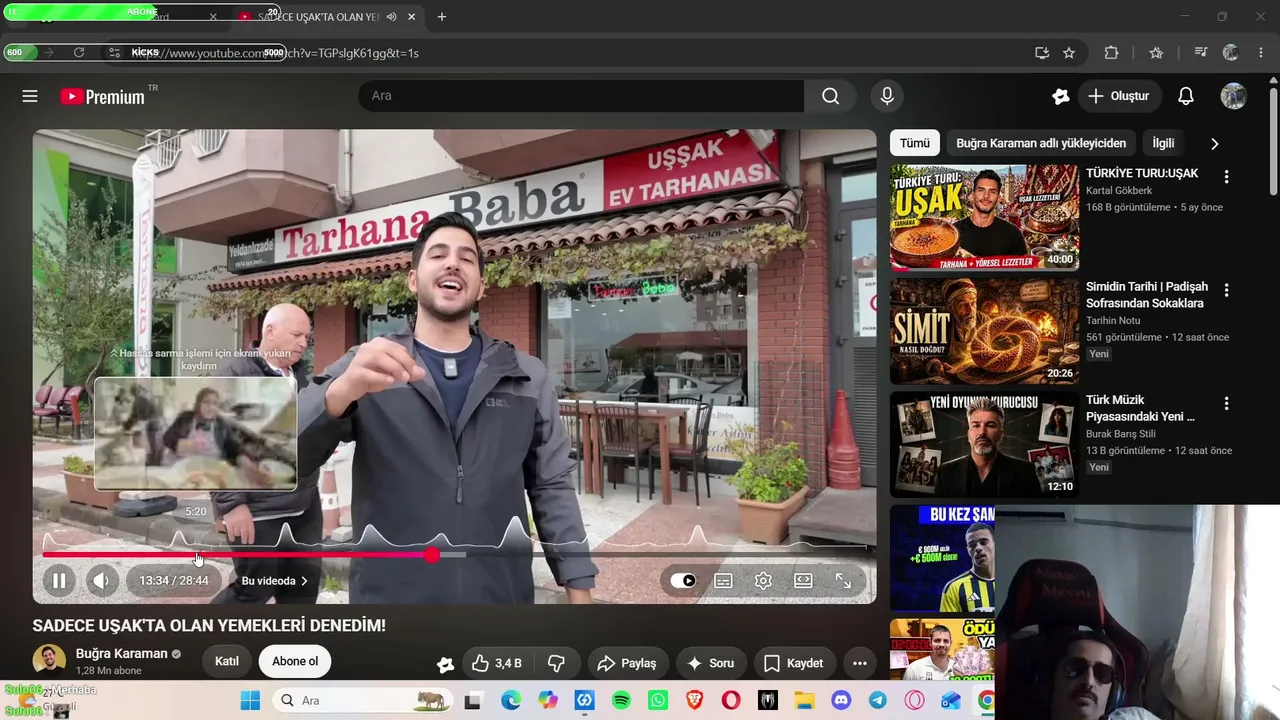Show more filter chips with right arrow
This screenshot has height=720, width=1280.
coord(1215,143)
